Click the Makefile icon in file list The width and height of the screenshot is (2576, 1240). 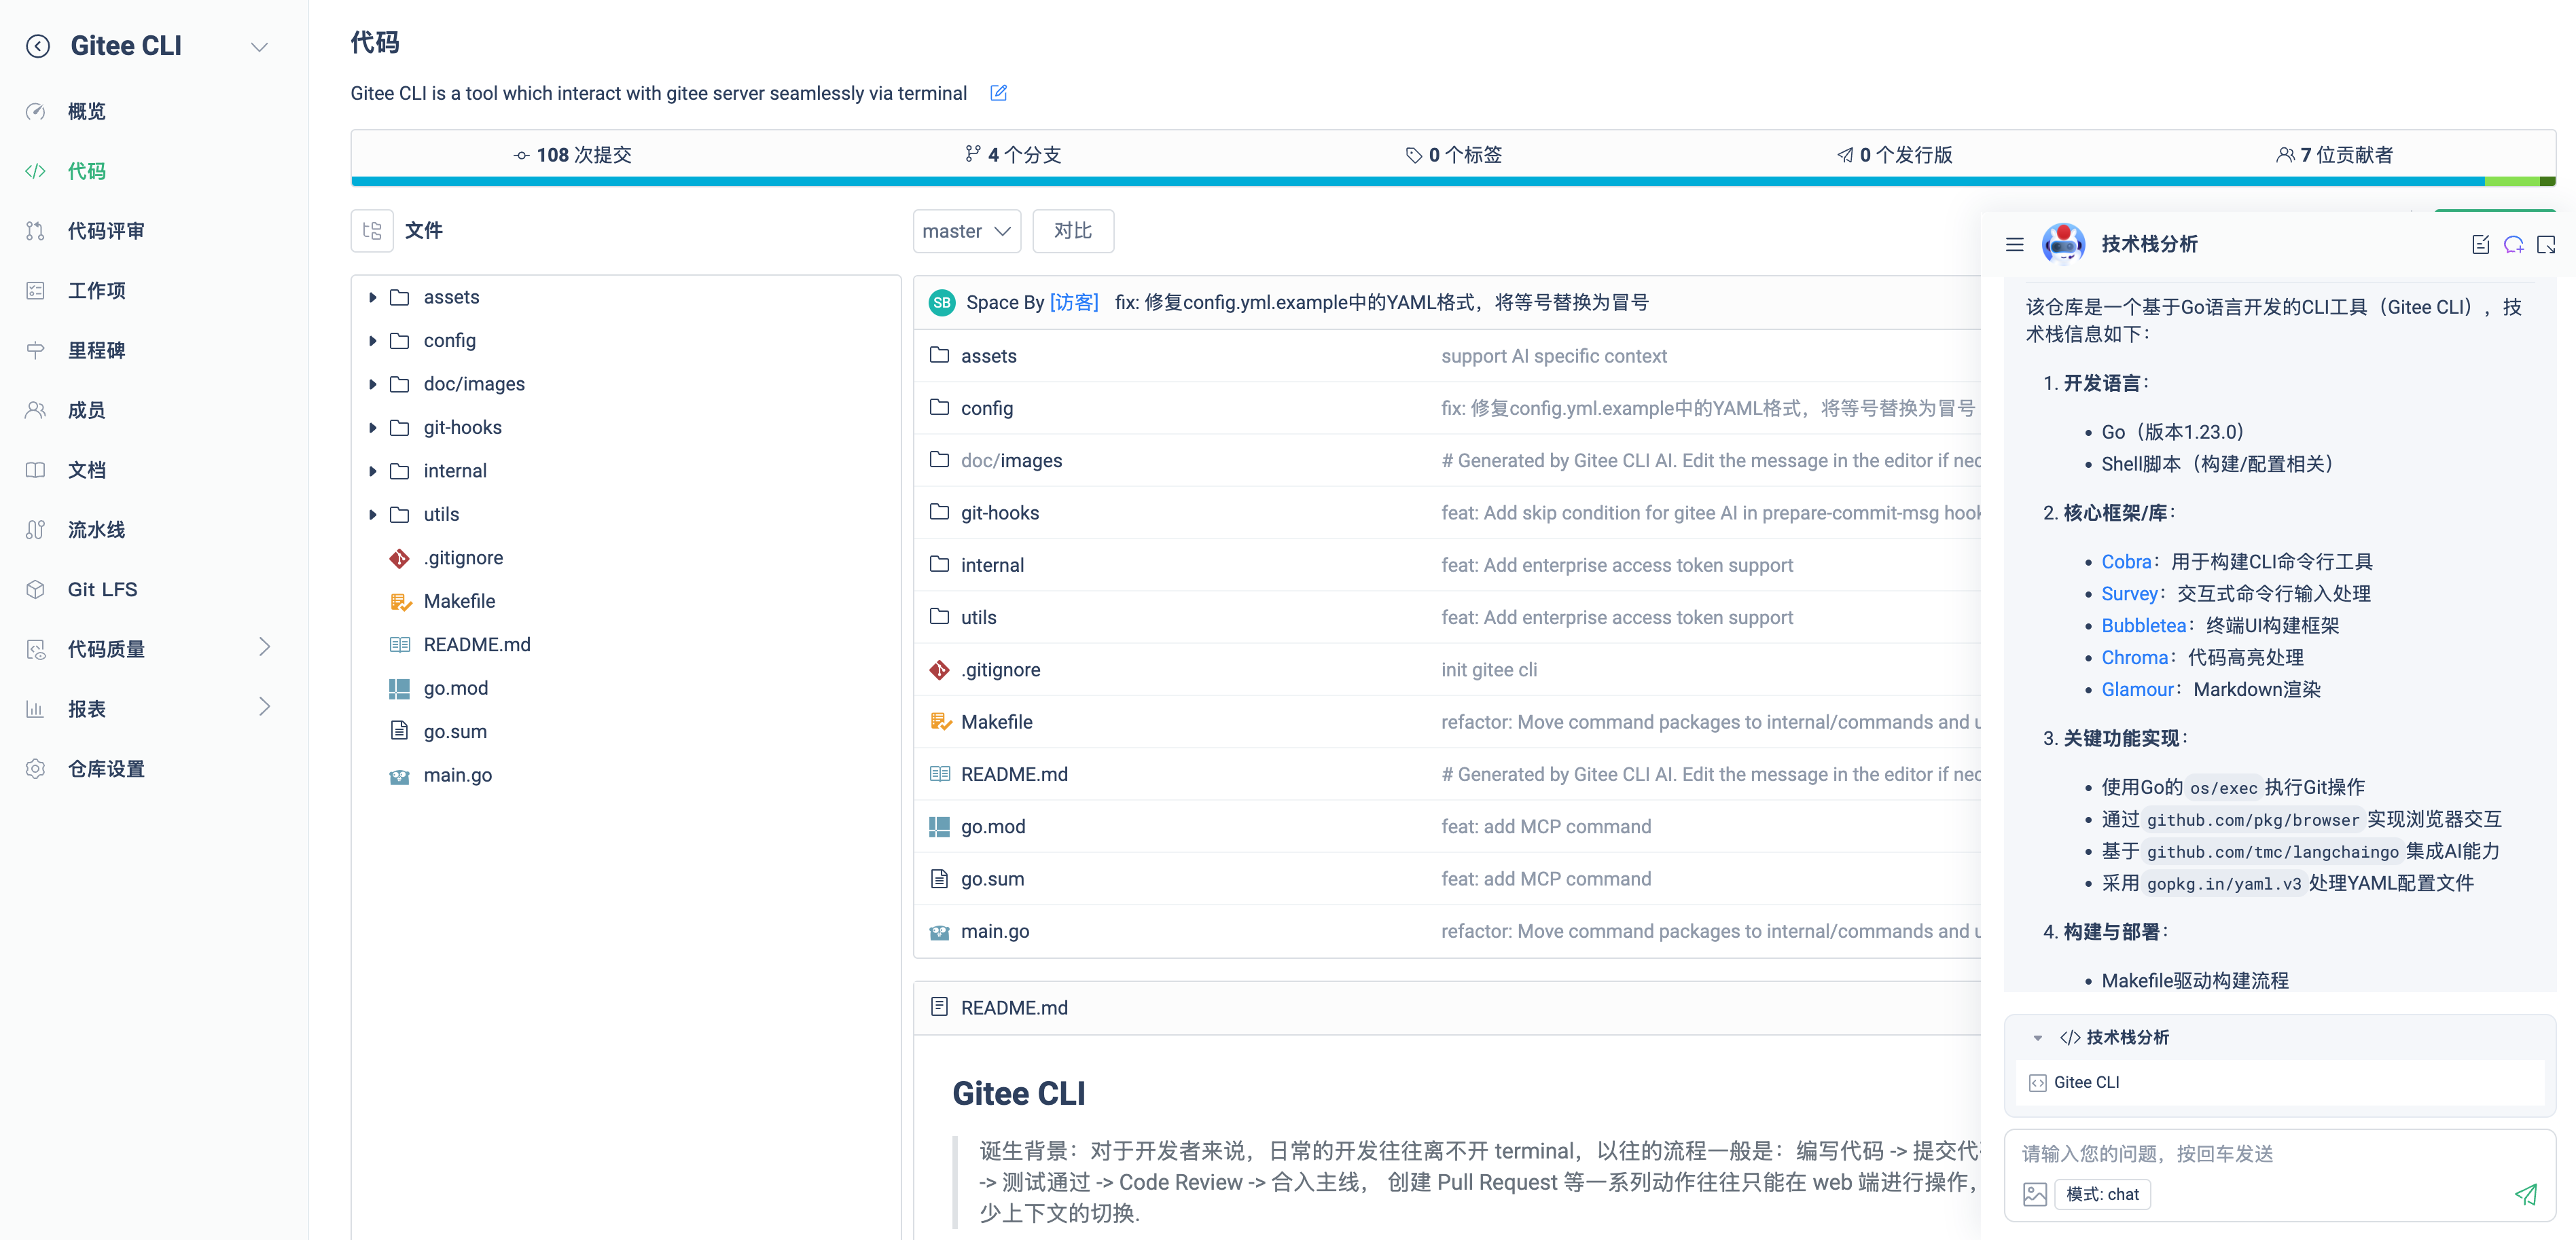[x=940, y=722]
